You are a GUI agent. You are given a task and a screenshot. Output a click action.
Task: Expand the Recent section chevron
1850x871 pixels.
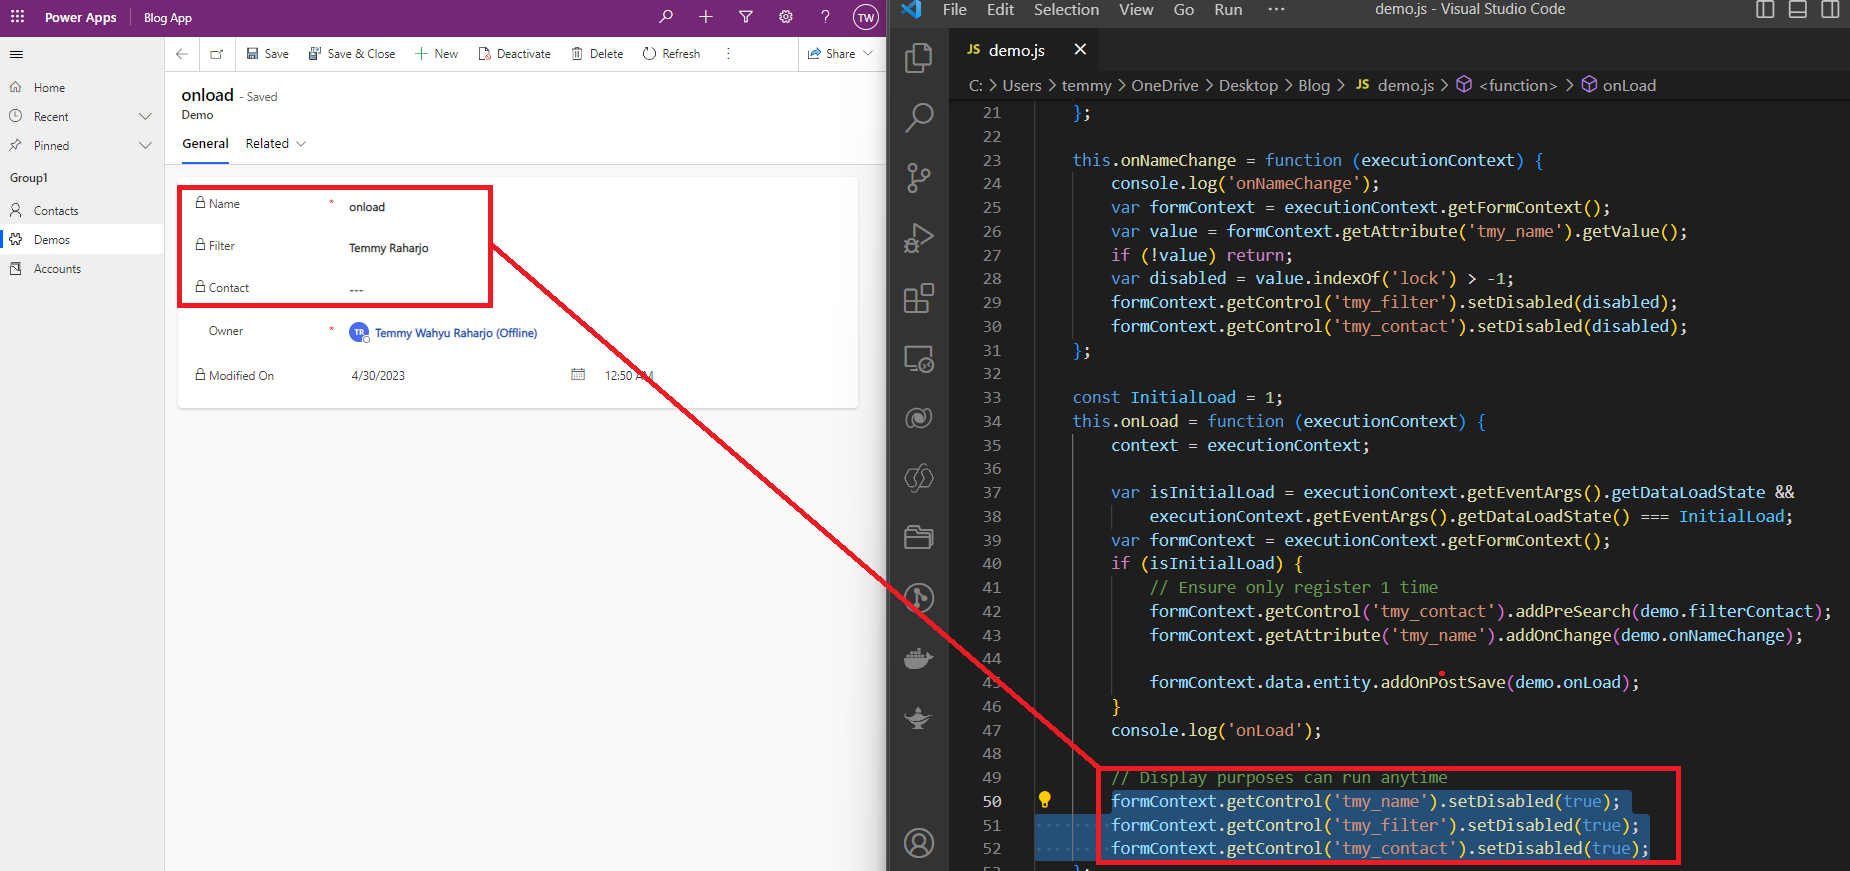pyautogui.click(x=145, y=117)
